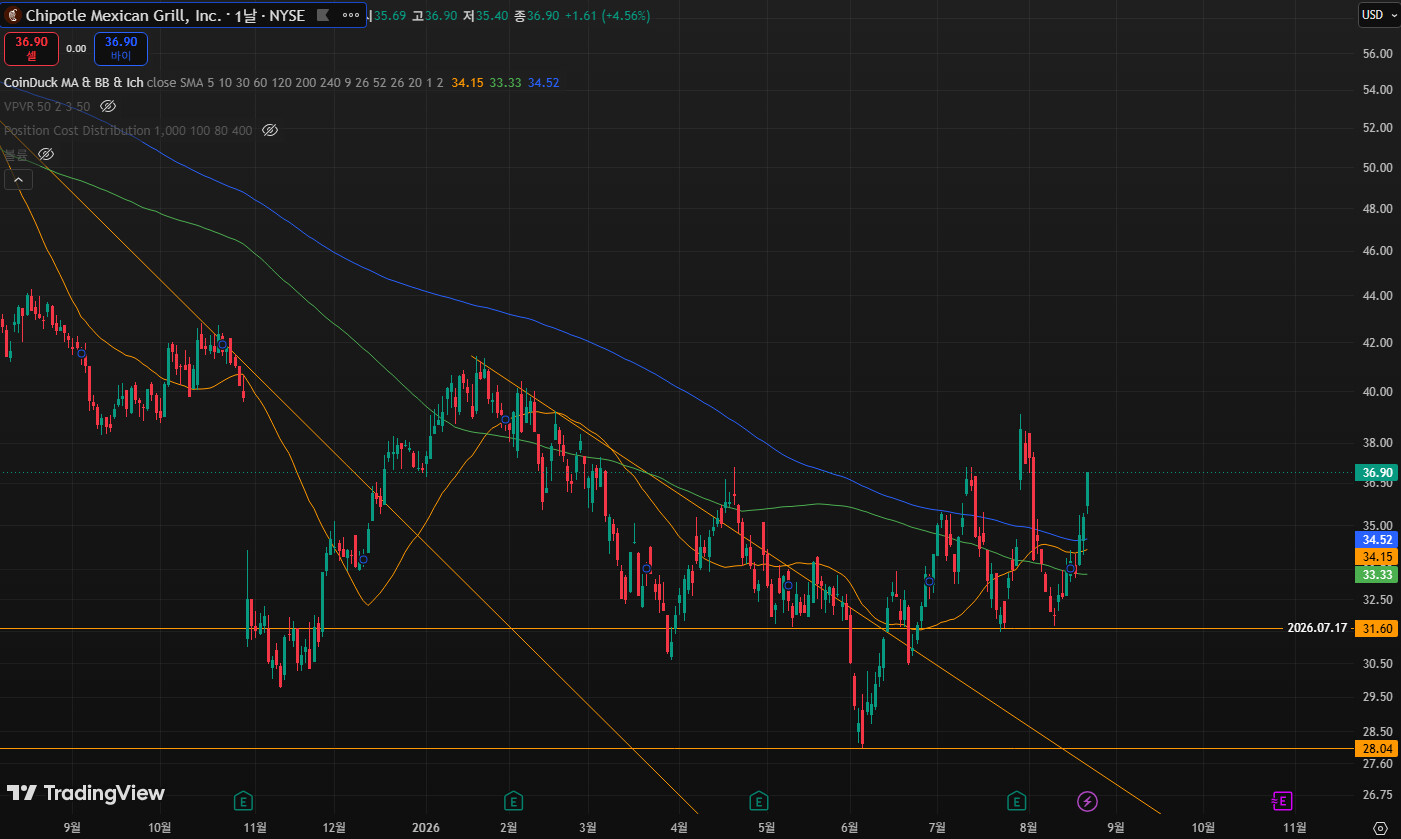Click the orange 28.04 horizontal line price label
Screen dimensions: 1401x839
(x=1377, y=748)
